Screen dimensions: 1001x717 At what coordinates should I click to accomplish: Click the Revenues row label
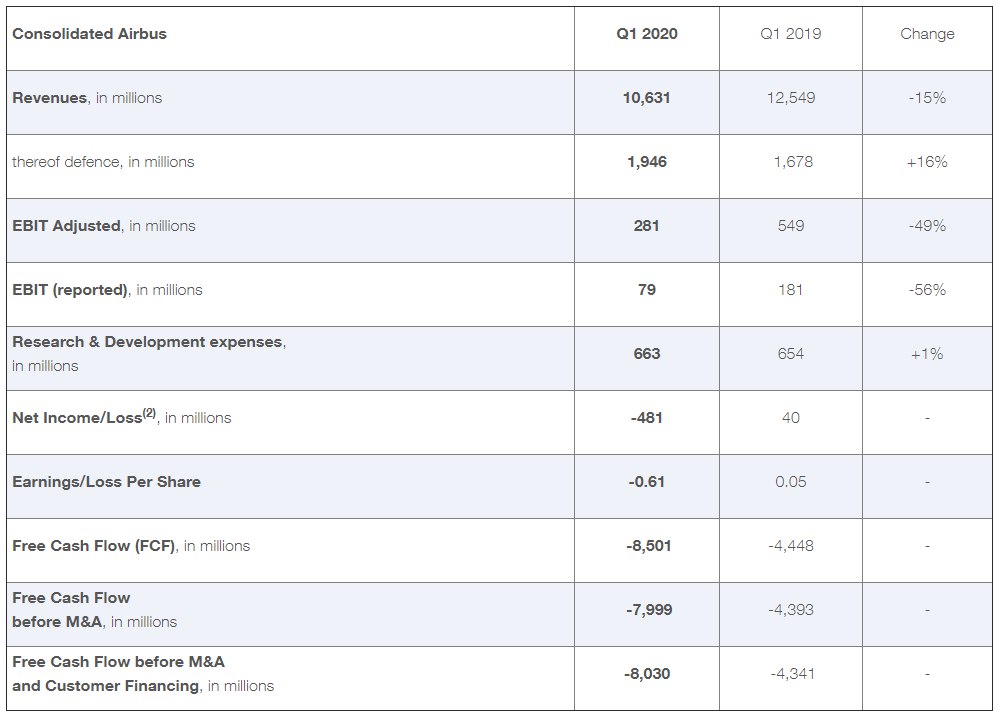pos(87,98)
